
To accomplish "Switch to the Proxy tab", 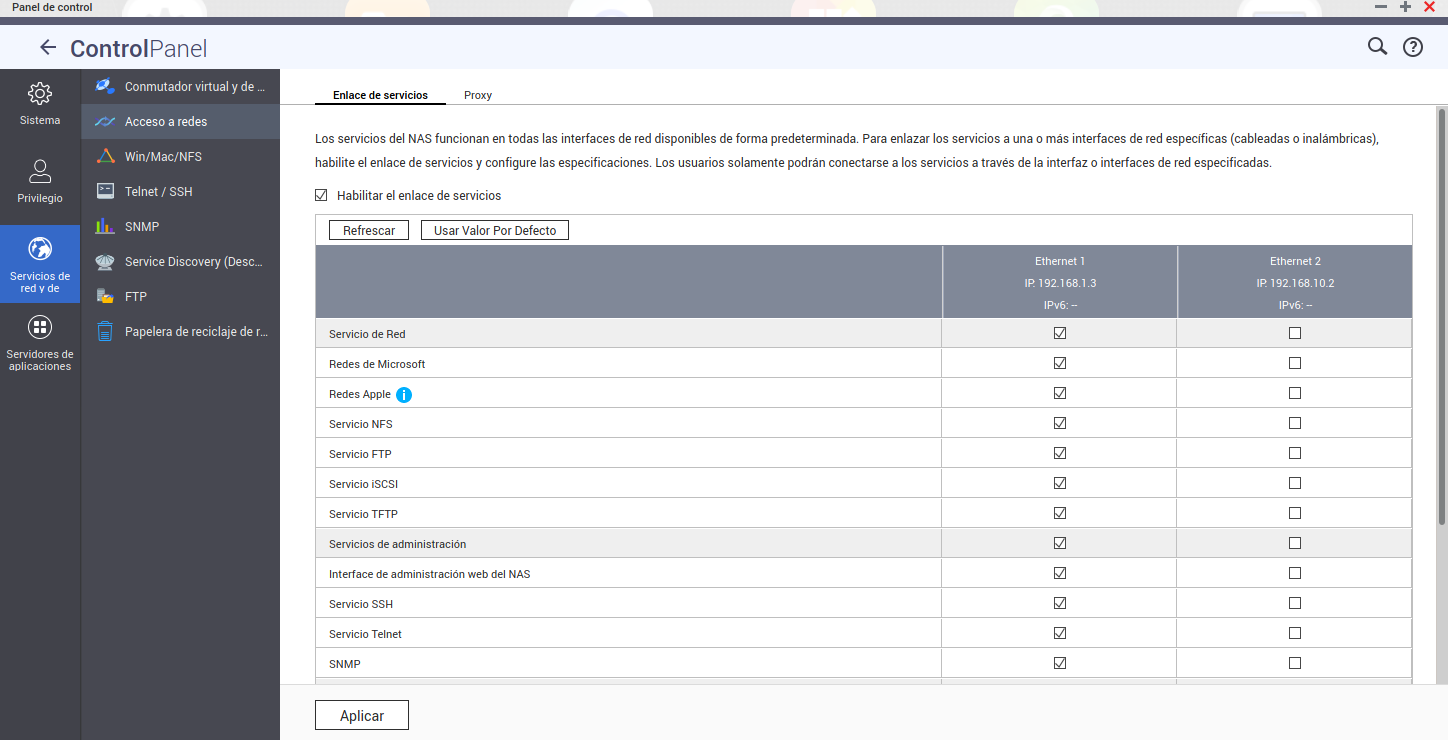I will click(x=478, y=95).
